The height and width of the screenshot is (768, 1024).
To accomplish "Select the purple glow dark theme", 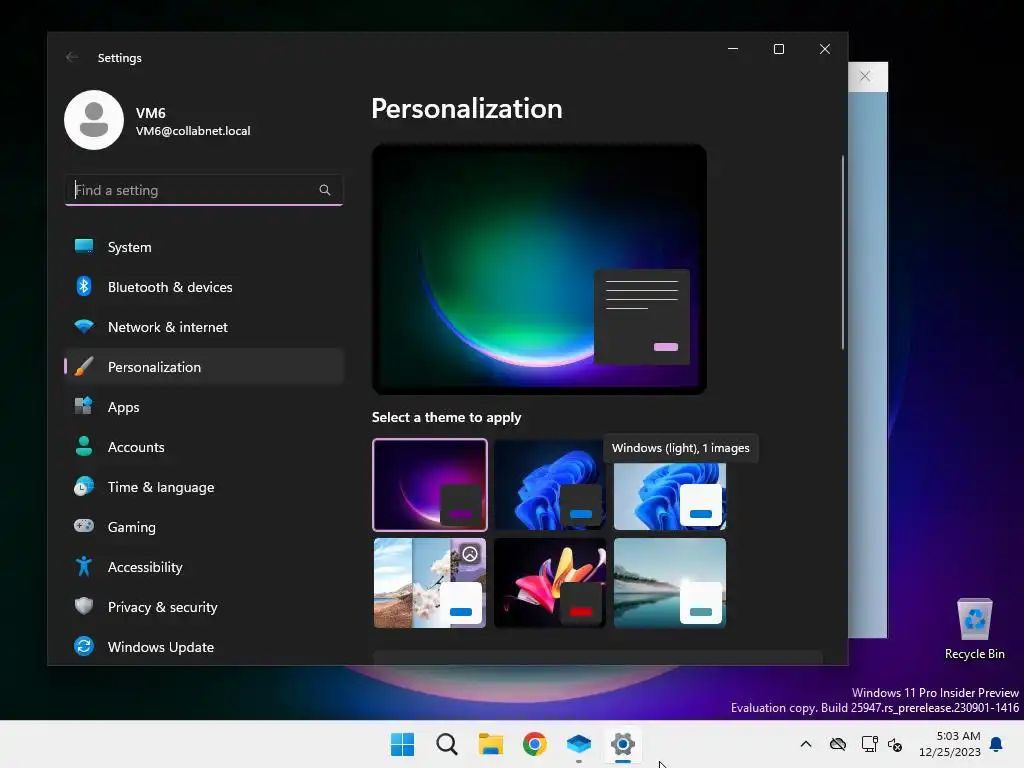I will 430,485.
